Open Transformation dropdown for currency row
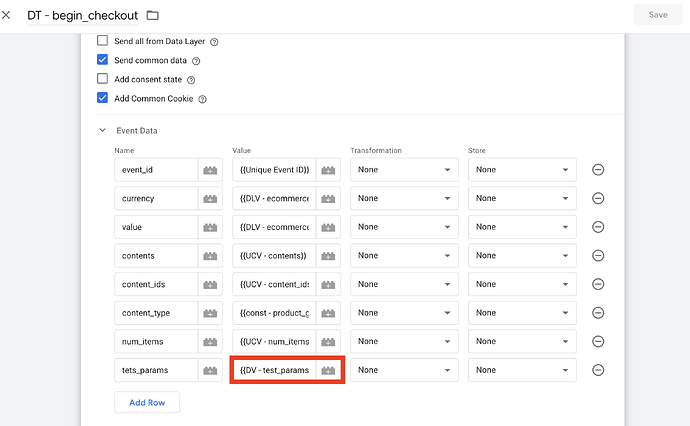Image resolution: width=690 pixels, height=426 pixels. point(404,198)
